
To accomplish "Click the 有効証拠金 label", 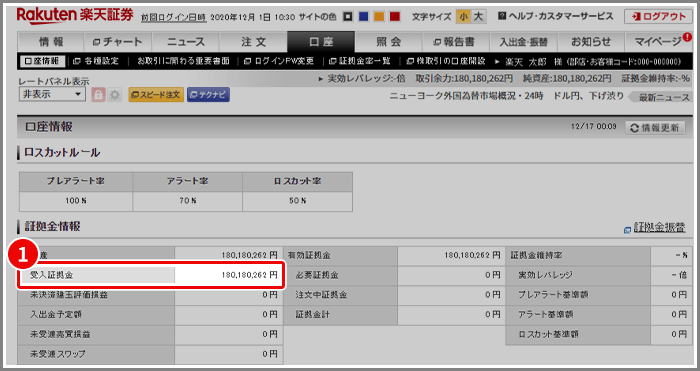I will (309, 255).
